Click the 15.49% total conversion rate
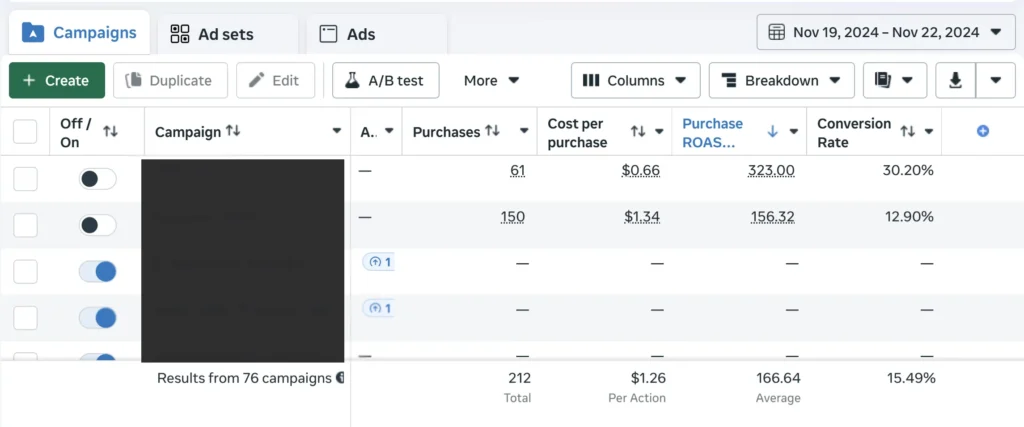Screen dimensions: 1024x427 910,378
